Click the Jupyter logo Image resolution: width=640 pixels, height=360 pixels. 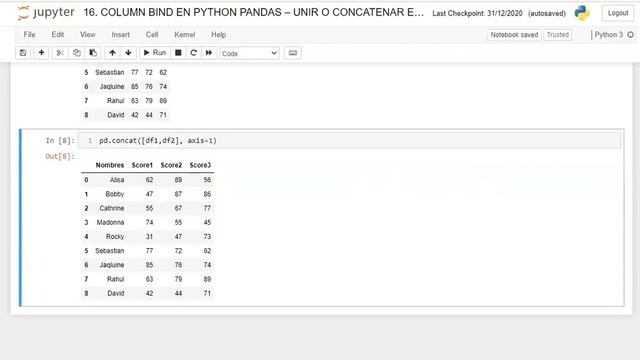(x=46, y=13)
